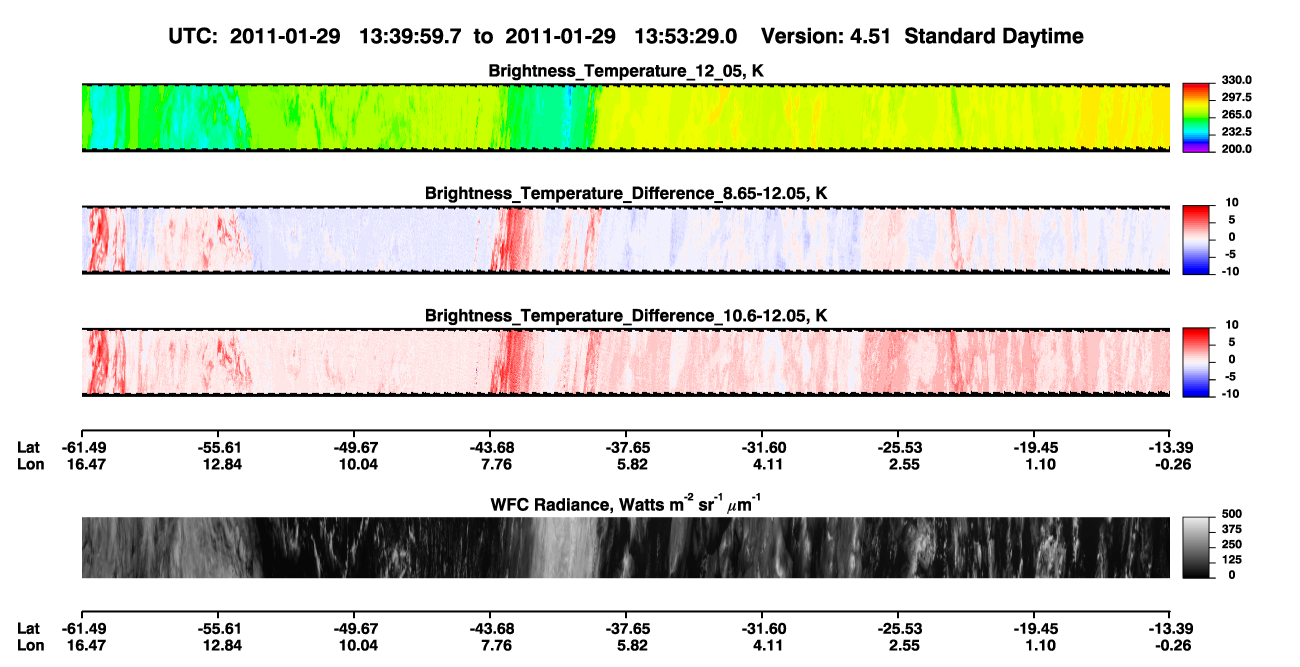Click the 10.6-12.05 difference image strip
The height and width of the screenshot is (667, 1300).
click(x=625, y=362)
